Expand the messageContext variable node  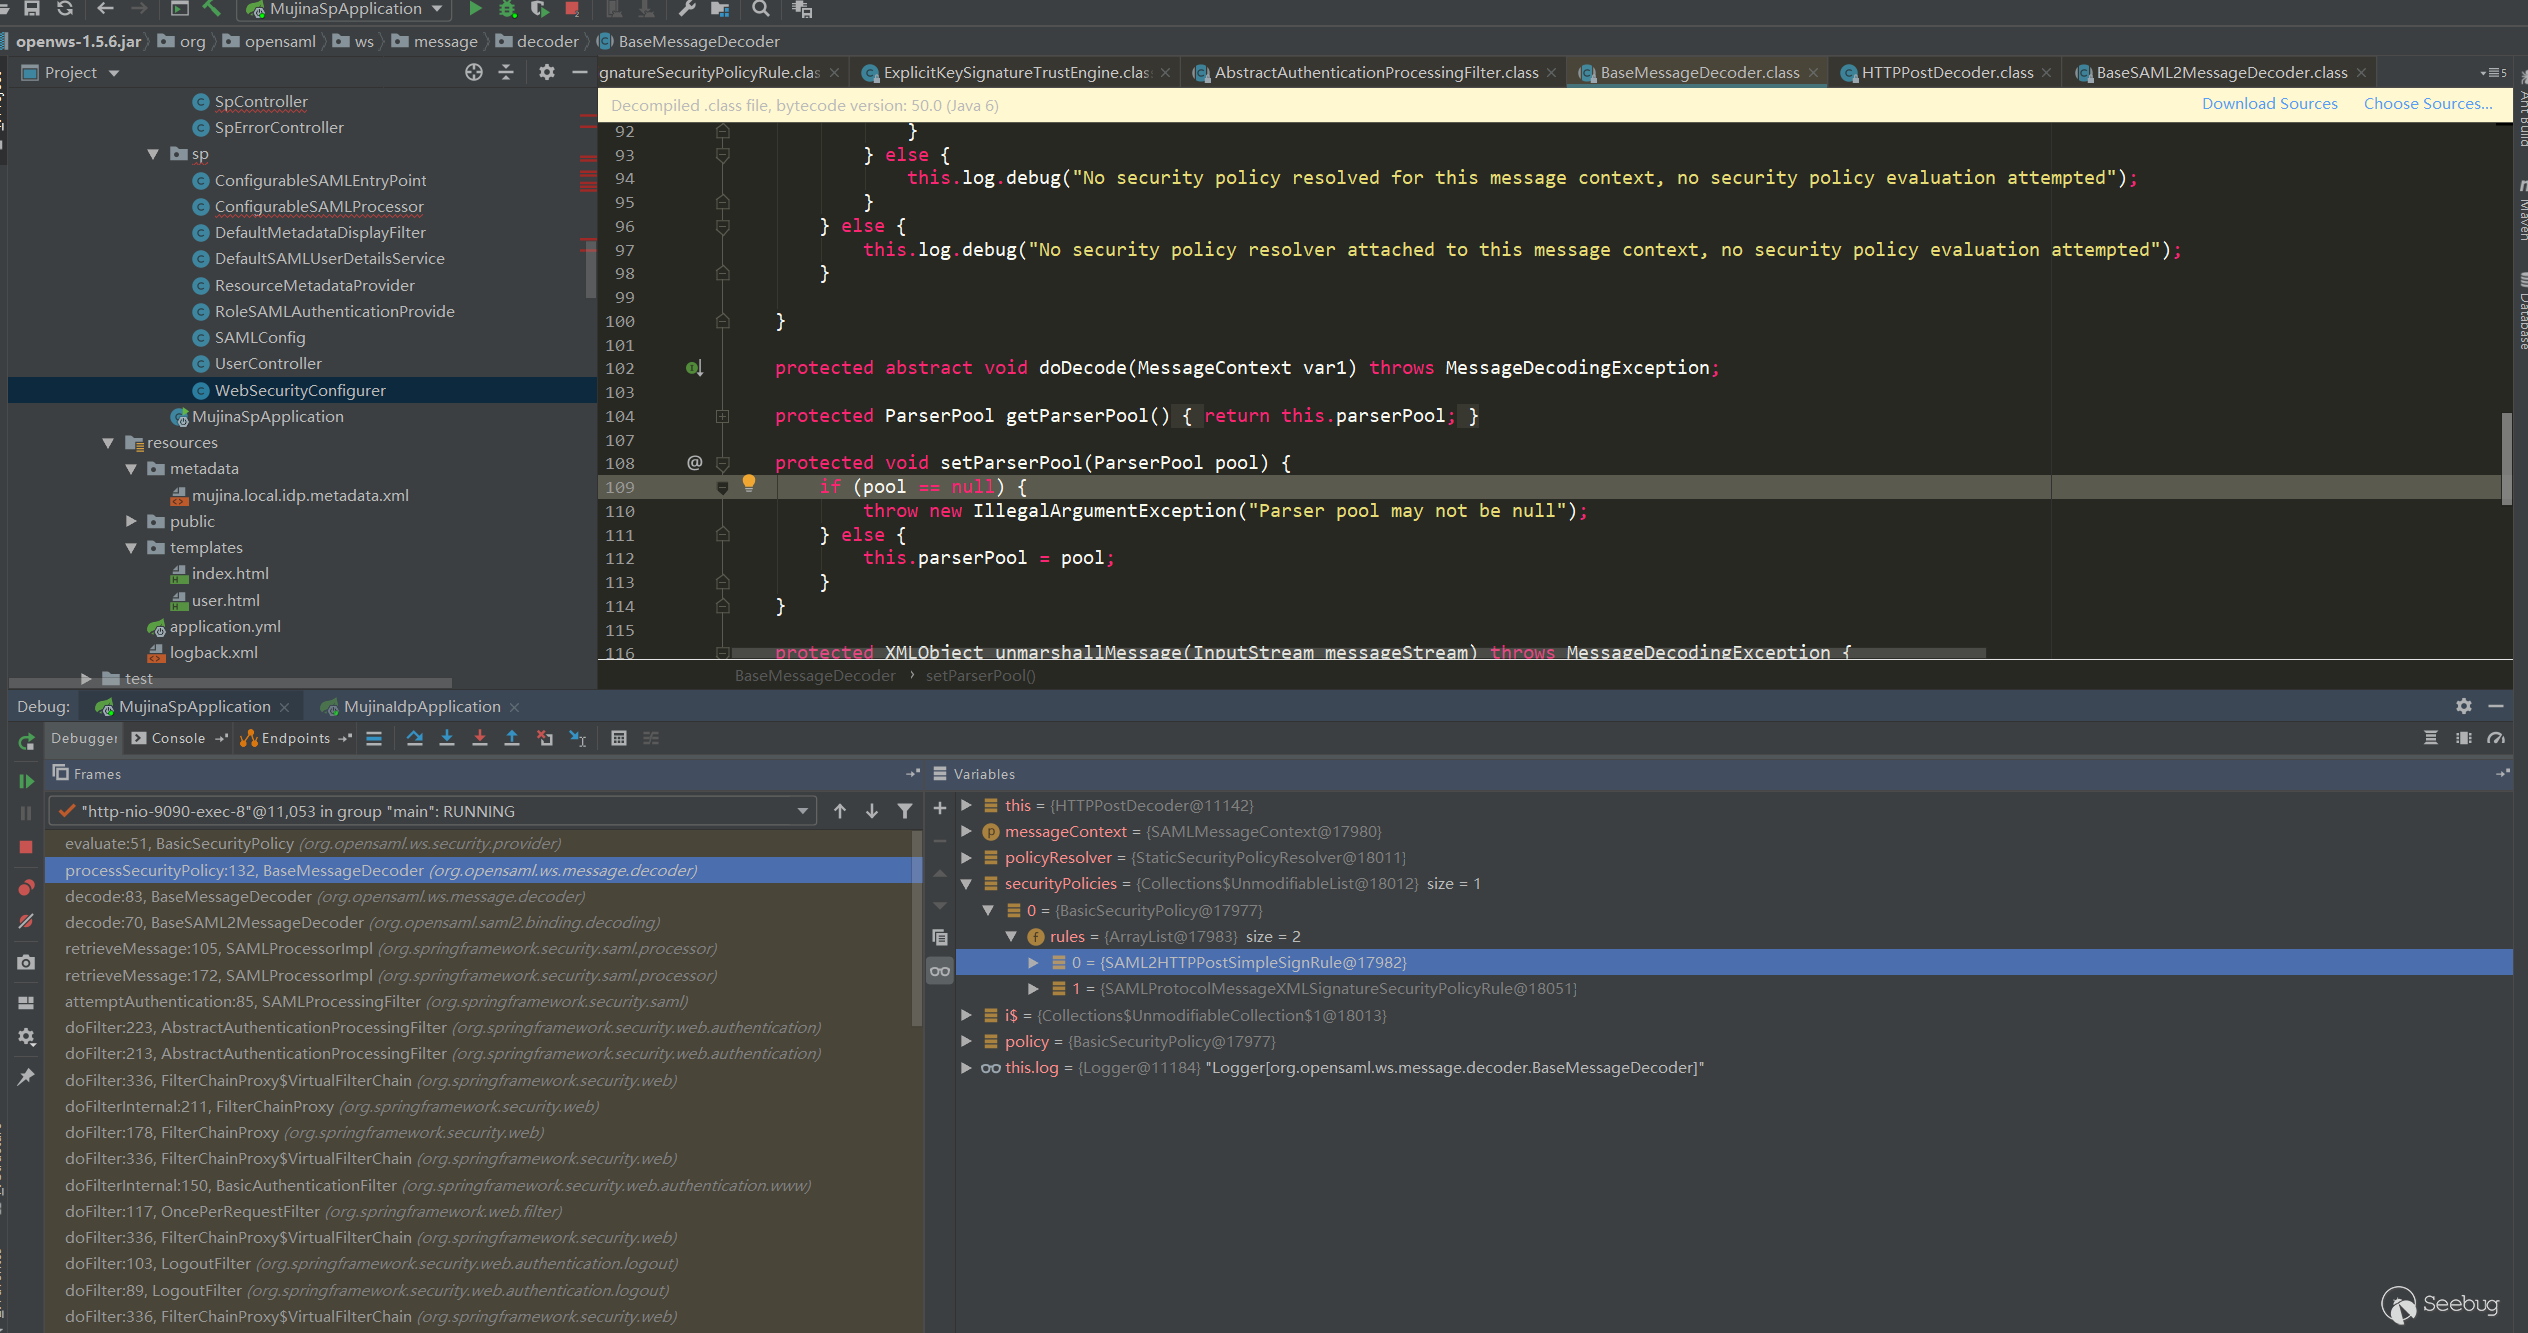click(x=966, y=831)
